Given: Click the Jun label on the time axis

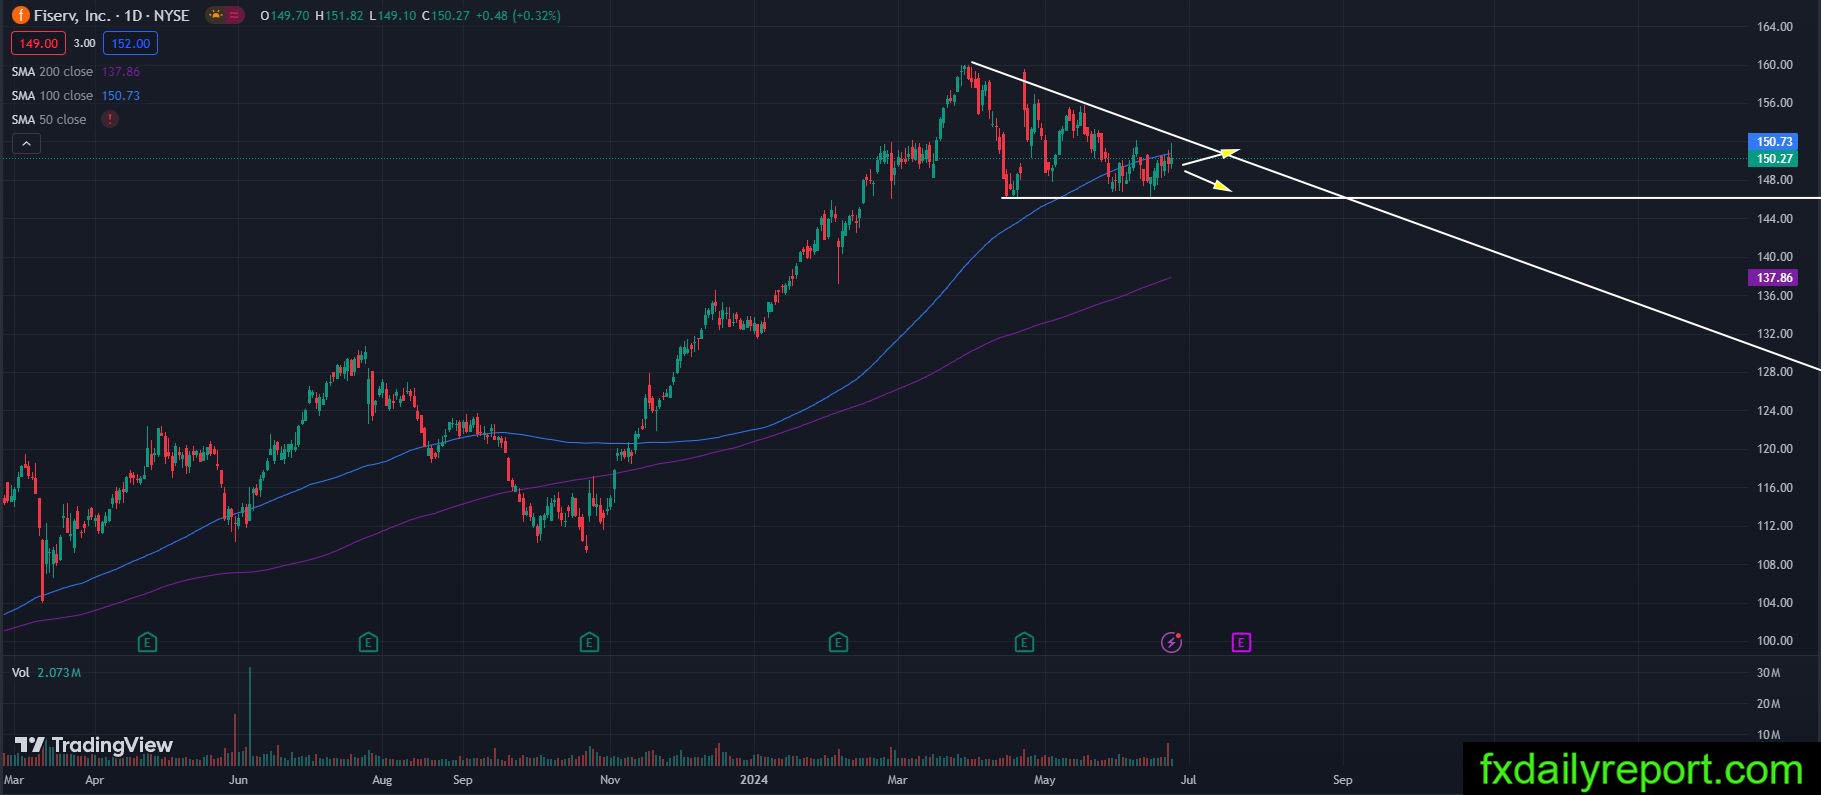Looking at the screenshot, I should [238, 780].
